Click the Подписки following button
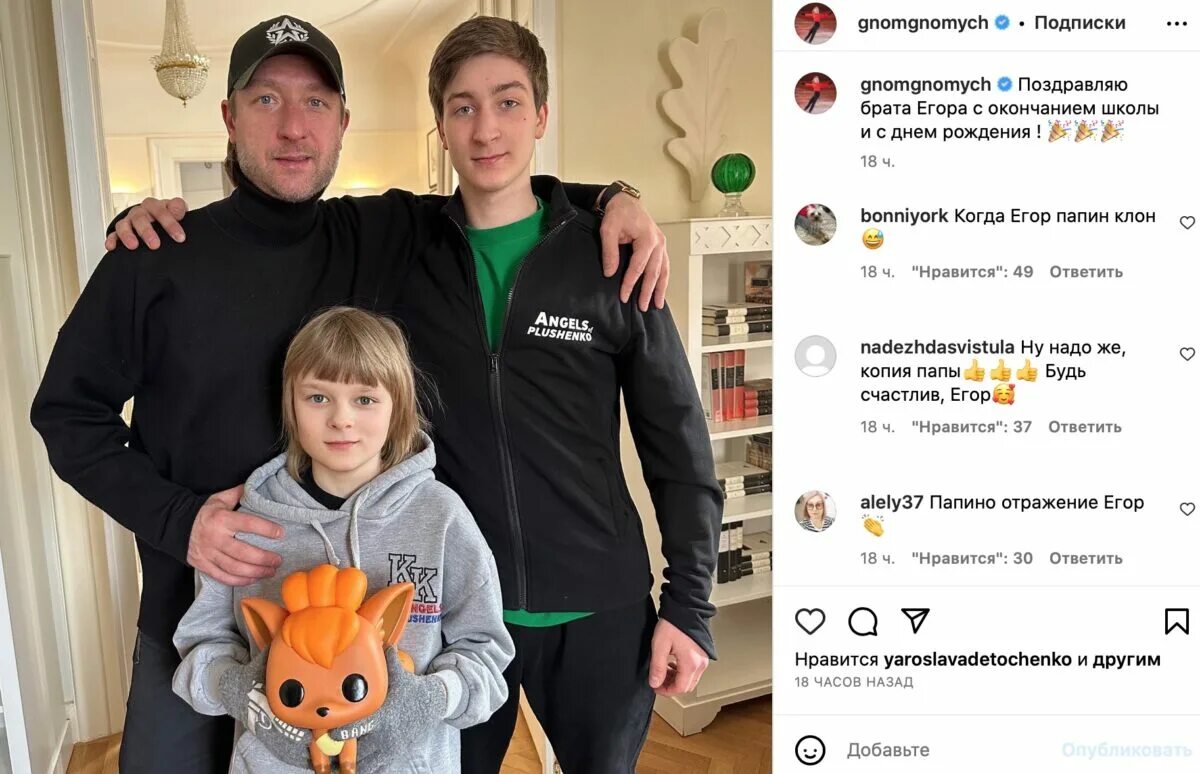Image resolution: width=1200 pixels, height=774 pixels. [1080, 22]
